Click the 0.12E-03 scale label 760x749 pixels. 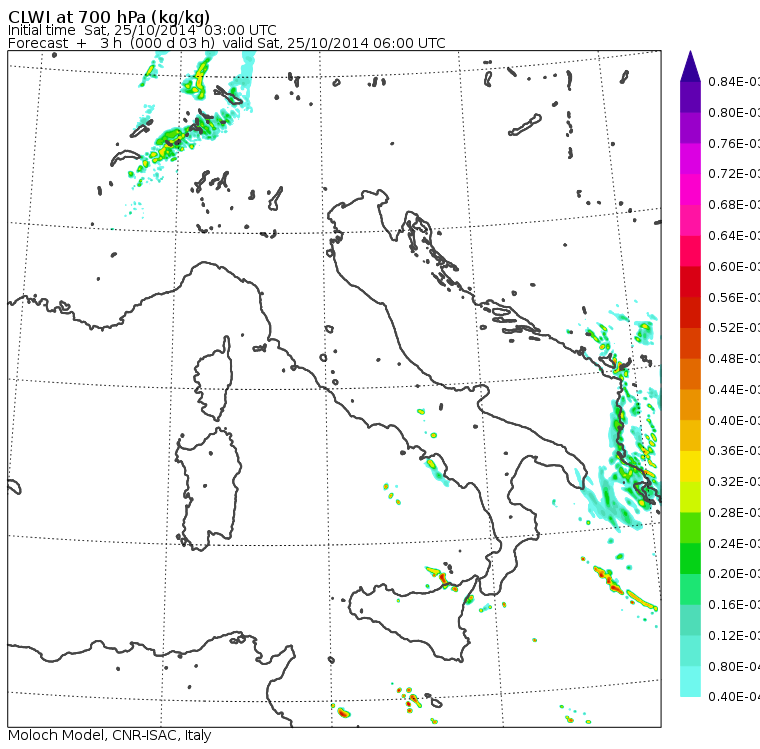pos(734,636)
